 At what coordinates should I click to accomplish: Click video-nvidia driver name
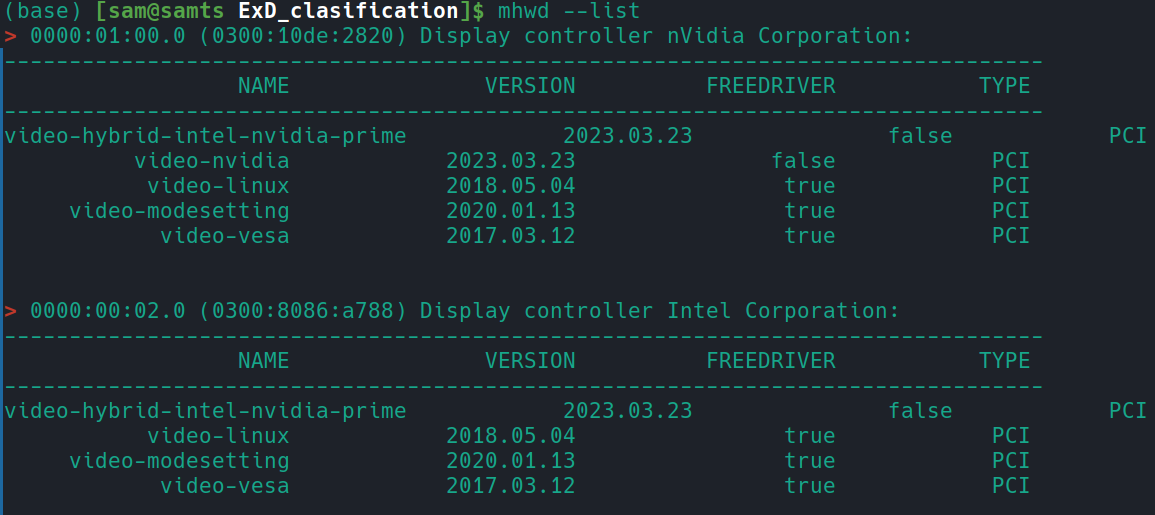click(x=212, y=161)
